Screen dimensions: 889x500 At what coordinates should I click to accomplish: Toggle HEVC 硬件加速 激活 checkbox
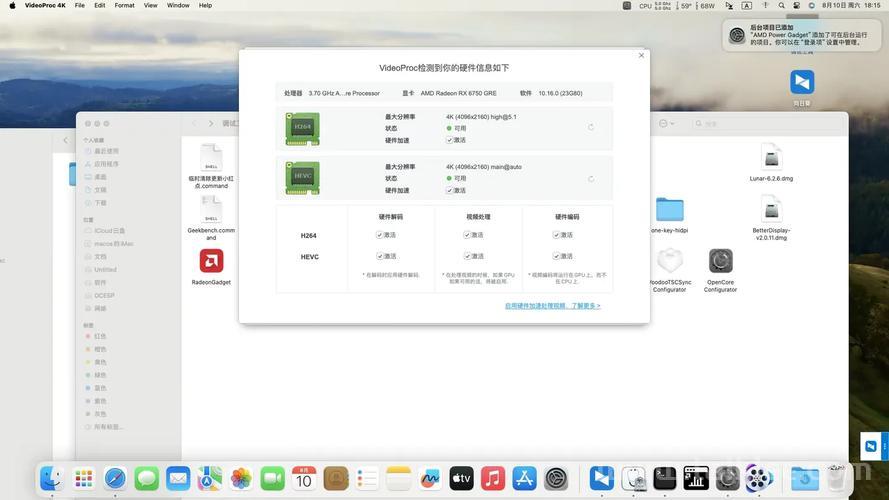[449, 190]
